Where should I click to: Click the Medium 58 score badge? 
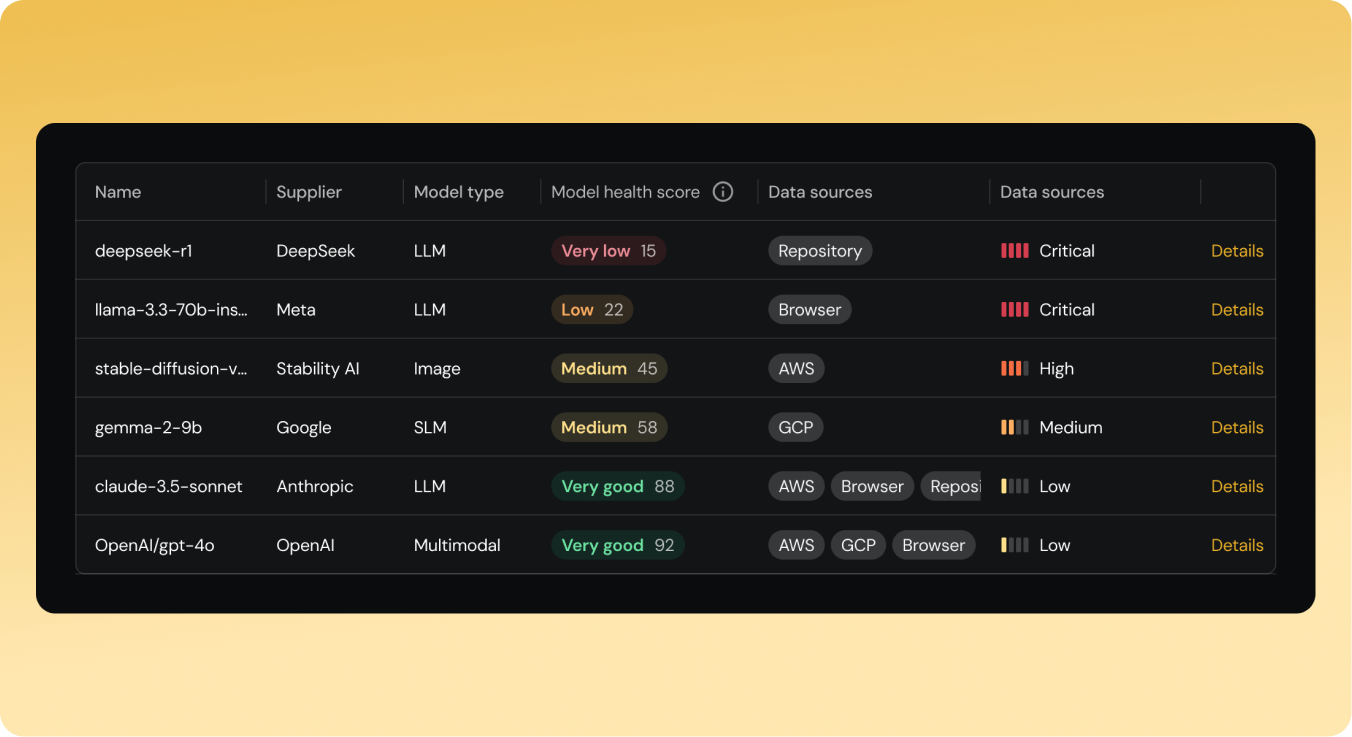609,428
